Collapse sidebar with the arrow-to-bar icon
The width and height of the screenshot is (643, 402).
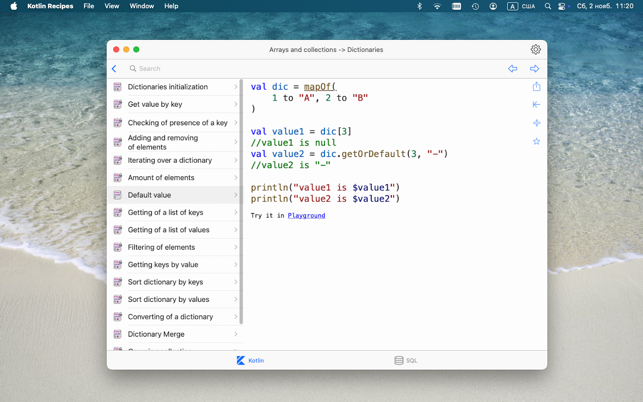click(x=536, y=105)
